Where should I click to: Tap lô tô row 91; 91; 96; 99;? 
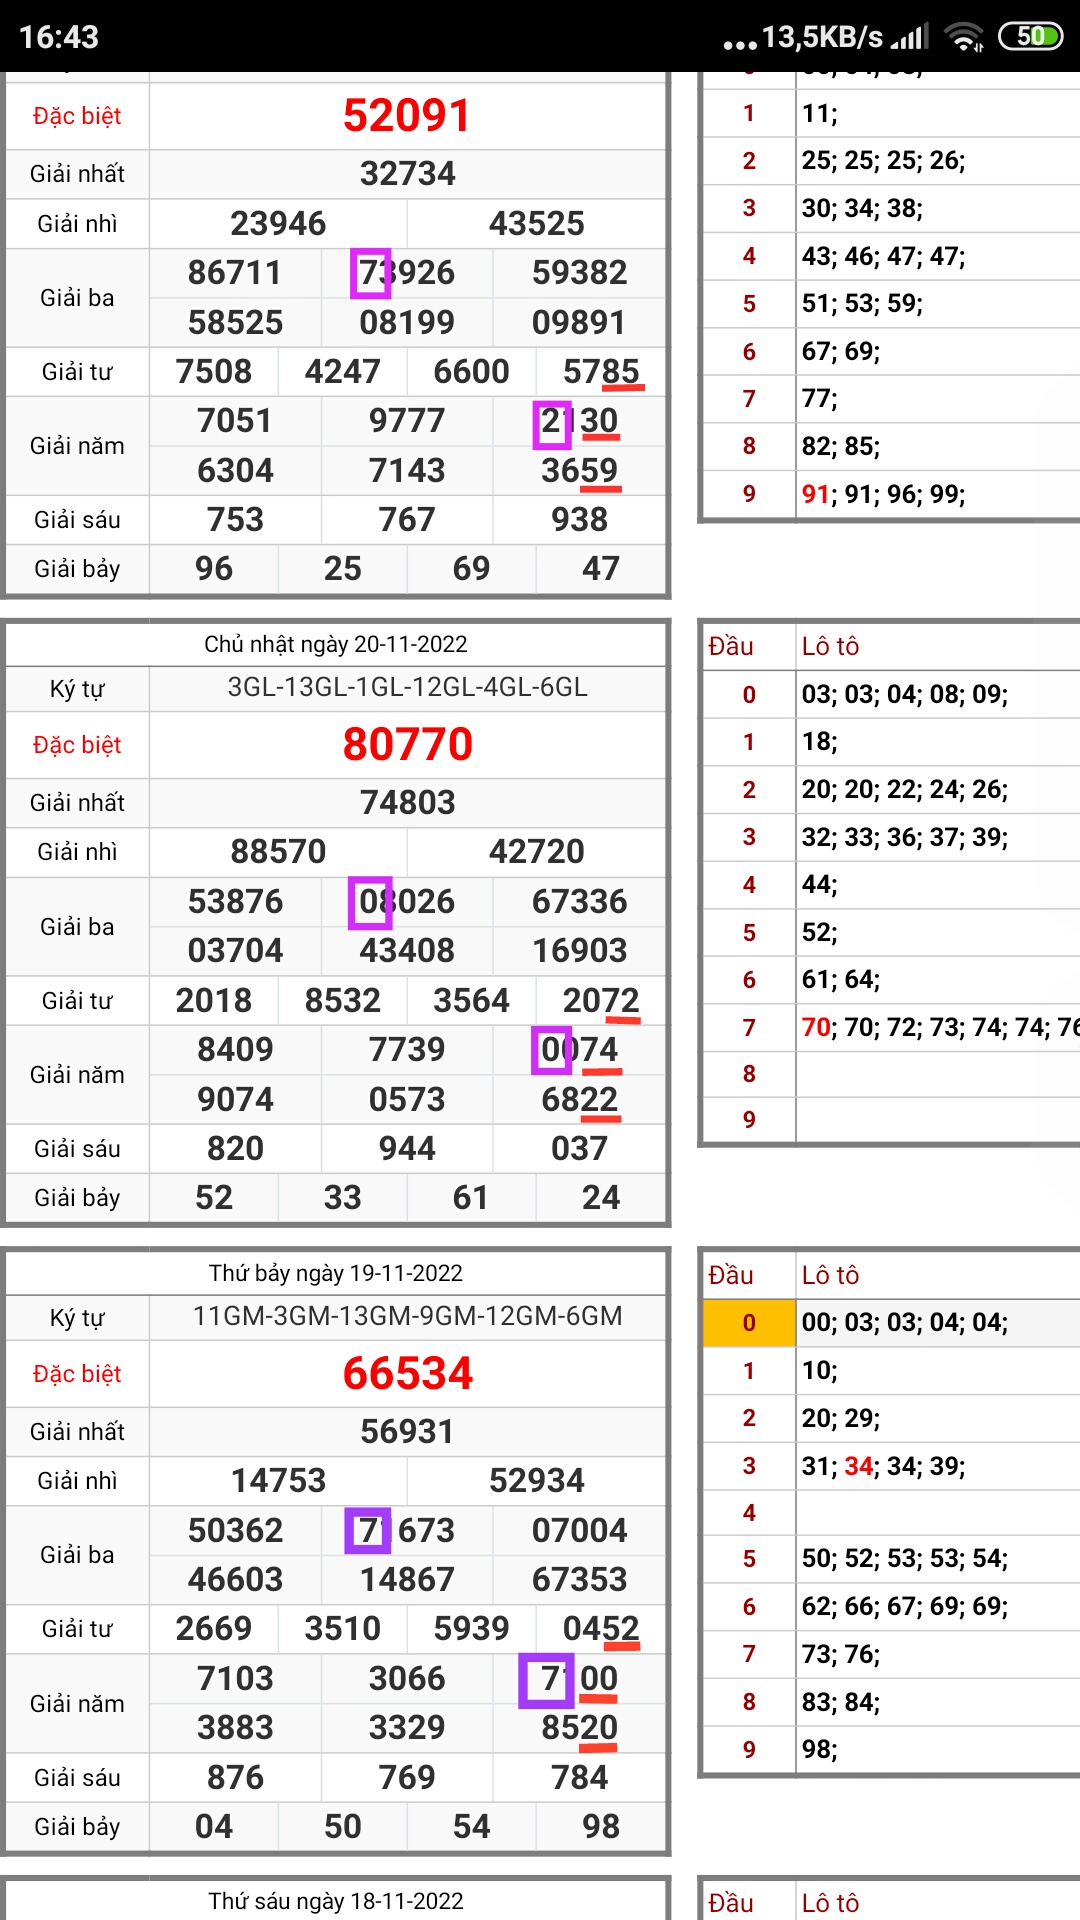(883, 494)
